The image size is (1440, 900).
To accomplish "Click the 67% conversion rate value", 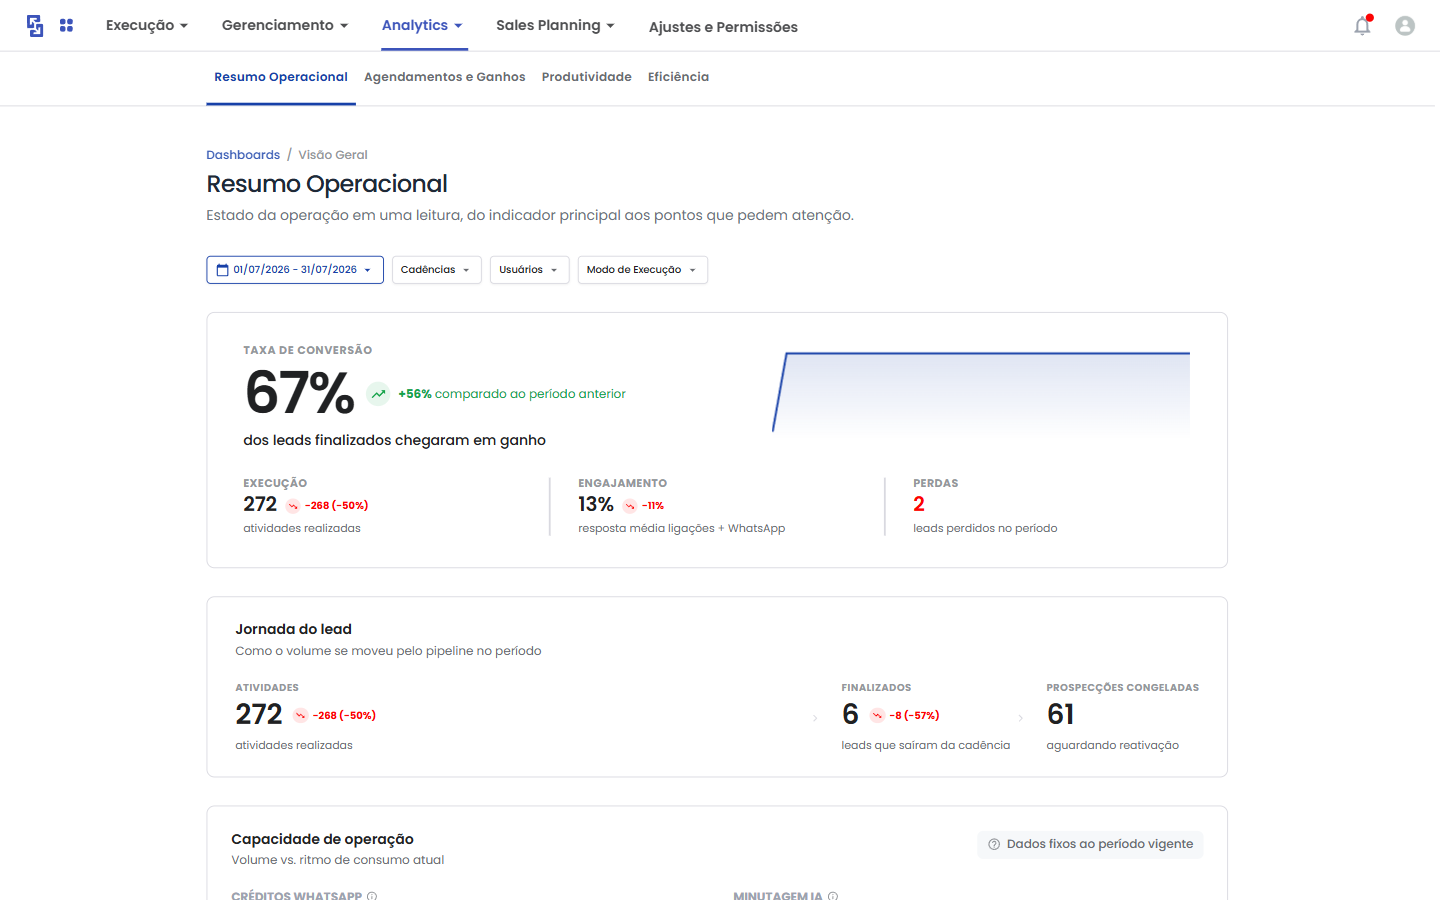I will point(300,392).
